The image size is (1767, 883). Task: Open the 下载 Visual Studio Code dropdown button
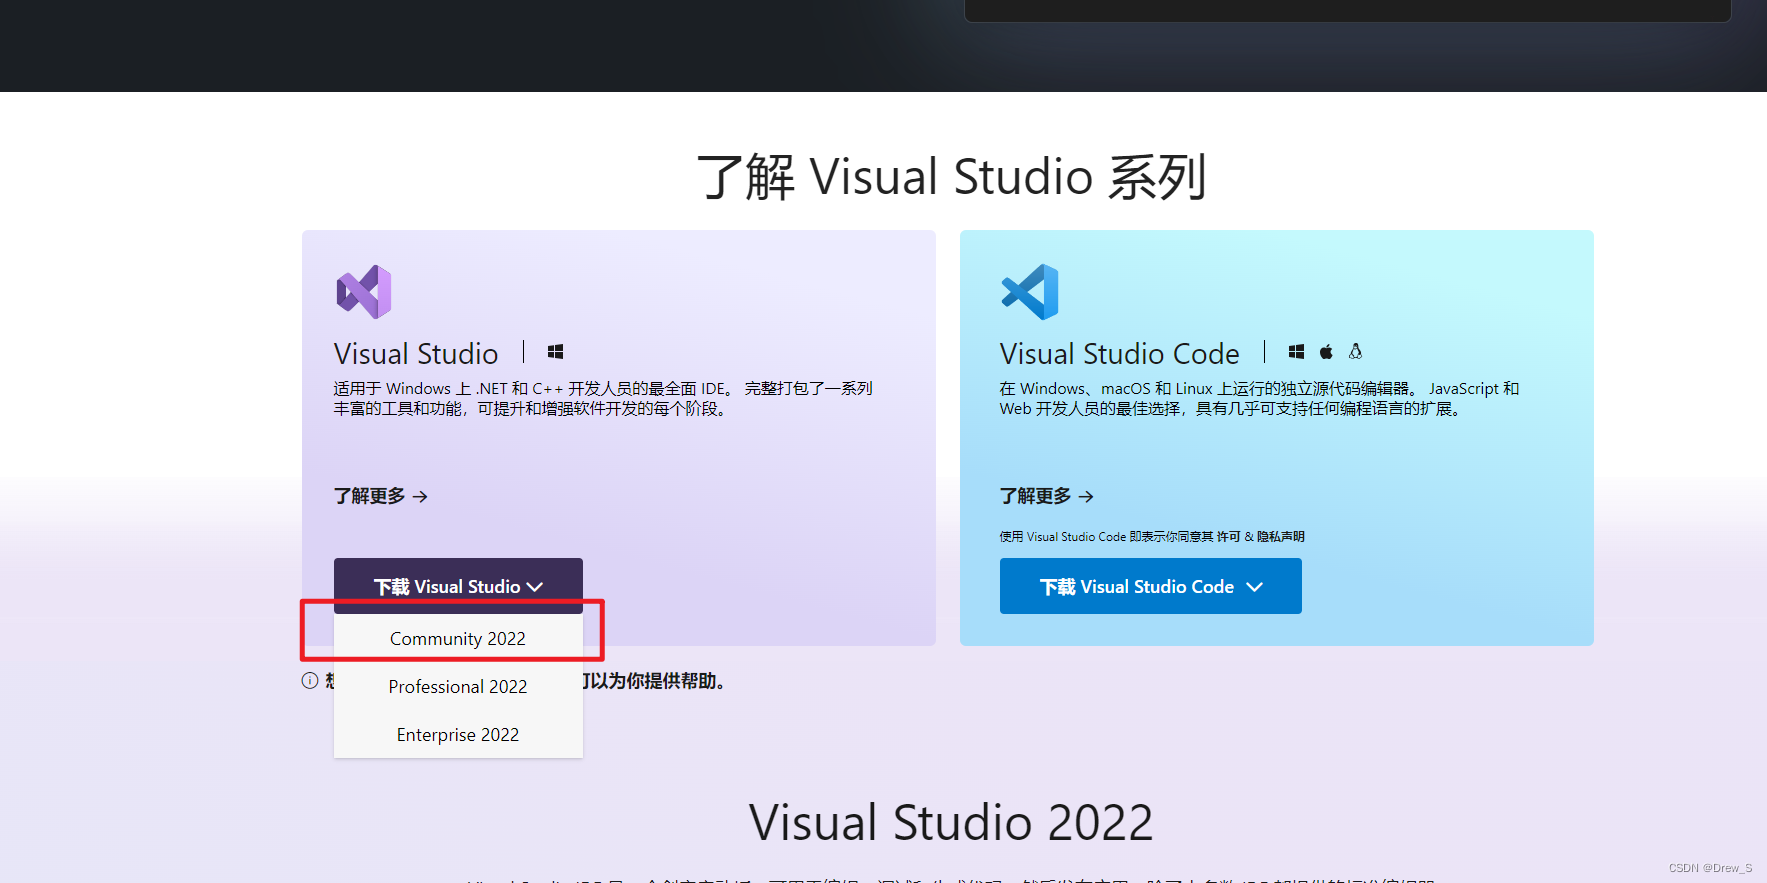point(1151,586)
